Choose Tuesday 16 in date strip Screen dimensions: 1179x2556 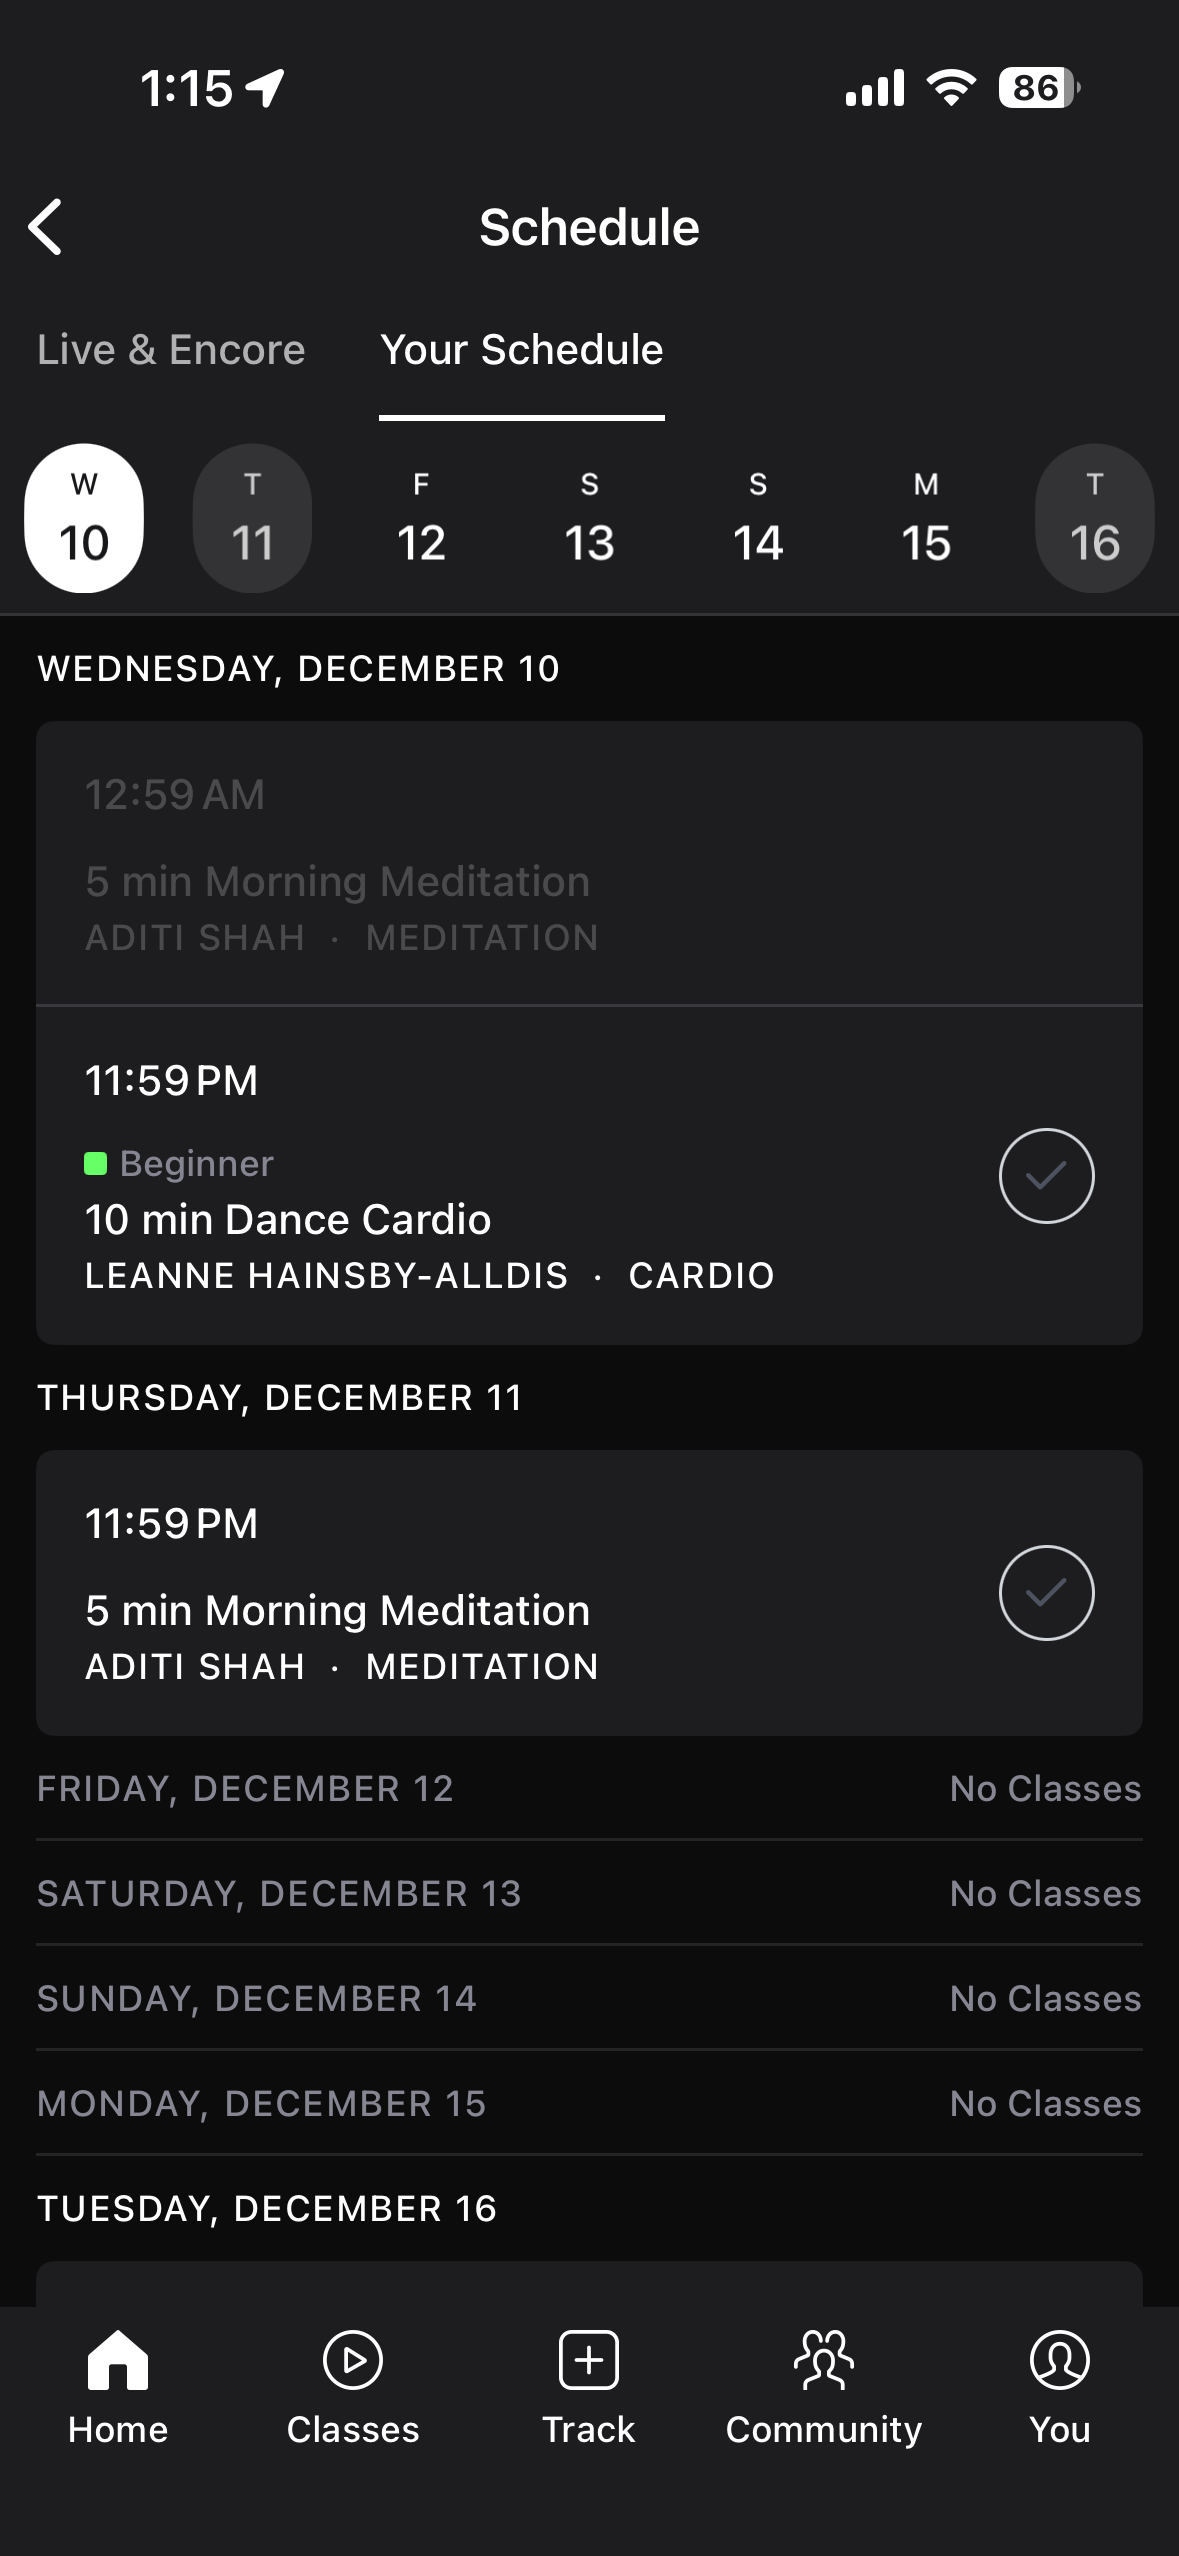point(1094,518)
